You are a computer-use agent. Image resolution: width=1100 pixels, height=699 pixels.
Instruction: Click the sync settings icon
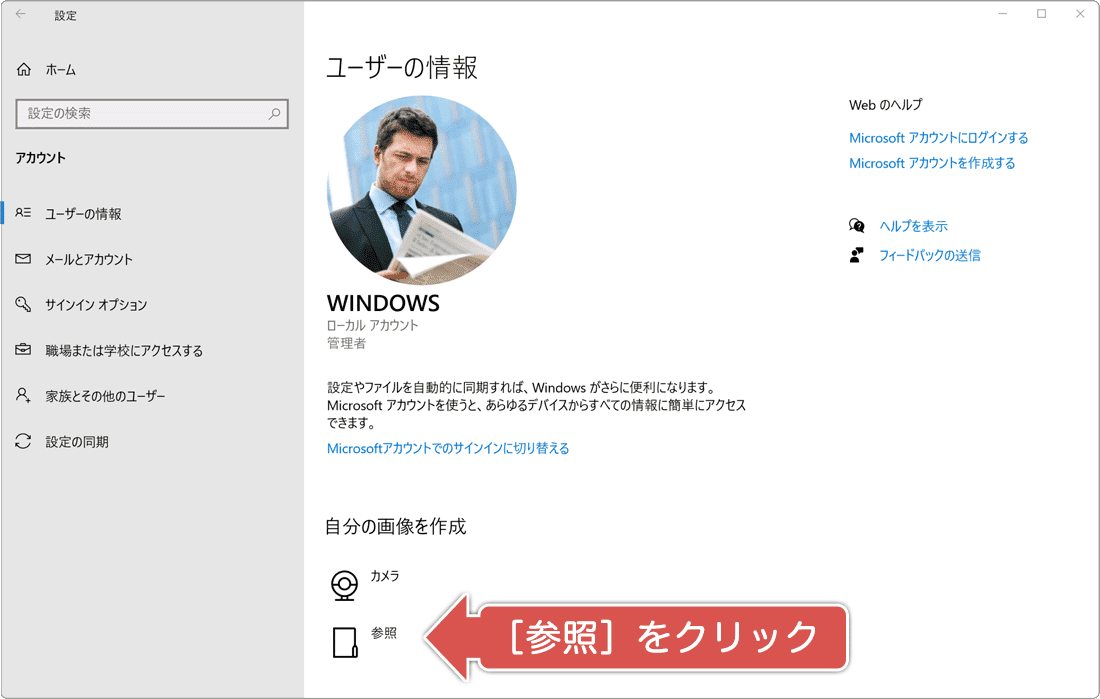pyautogui.click(x=24, y=441)
